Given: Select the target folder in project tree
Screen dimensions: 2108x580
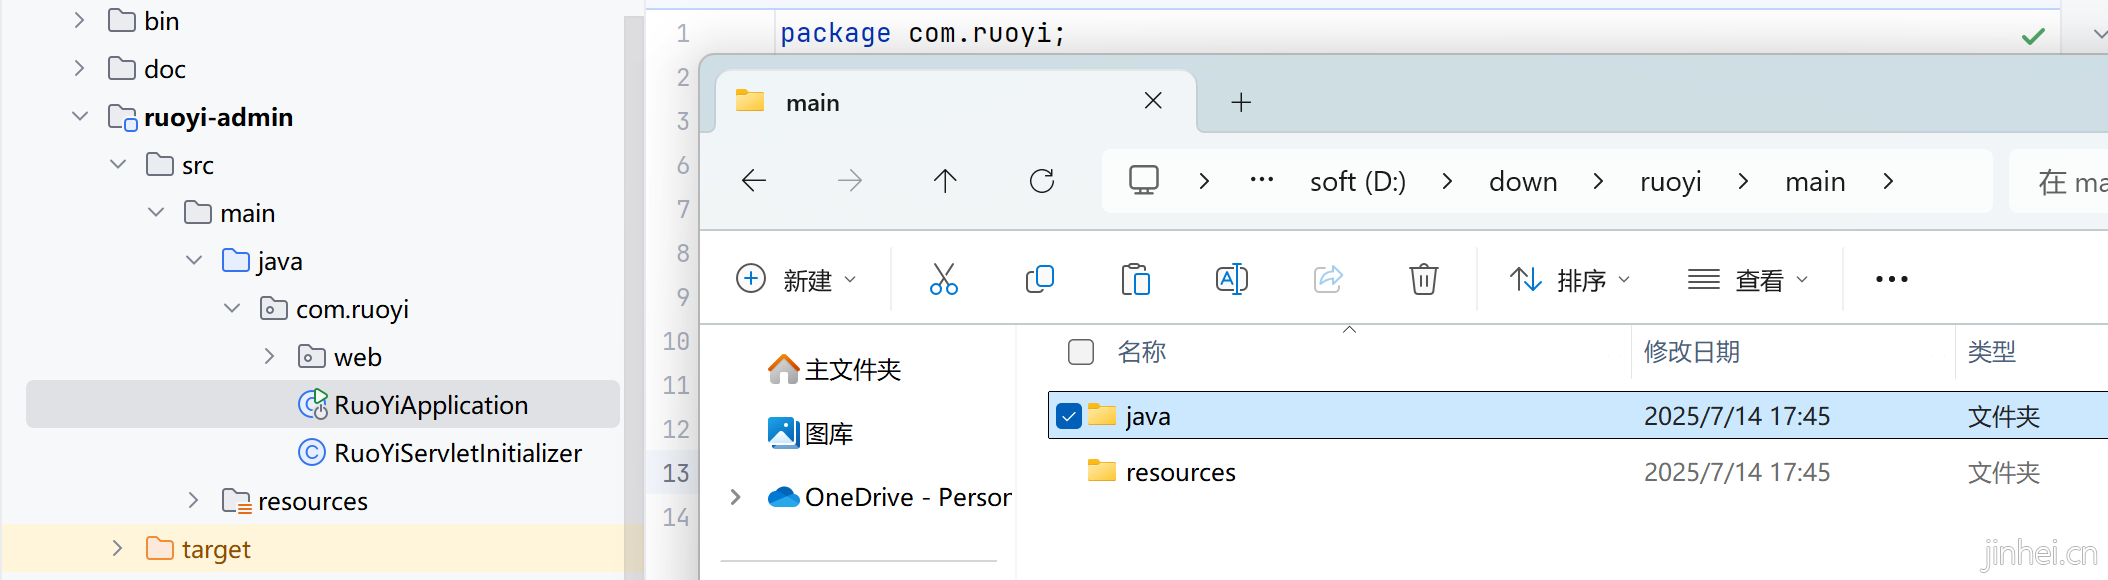Looking at the screenshot, I should (x=216, y=549).
